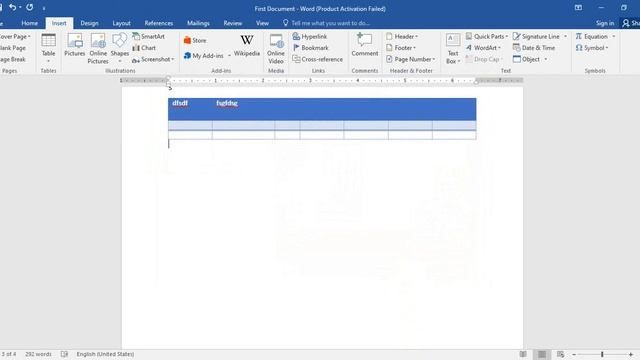Insert Date & Time
This screenshot has width=640, height=360.
tap(534, 48)
